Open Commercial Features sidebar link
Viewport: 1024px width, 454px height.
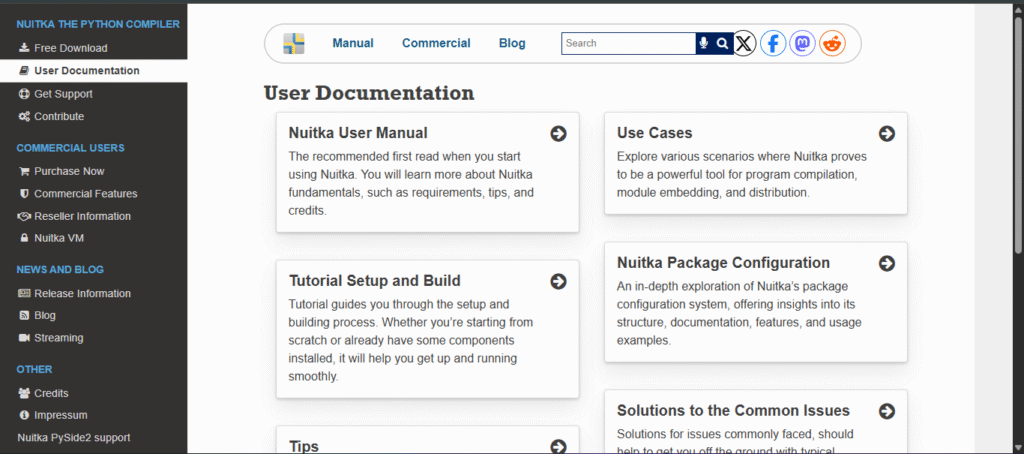click(x=86, y=193)
